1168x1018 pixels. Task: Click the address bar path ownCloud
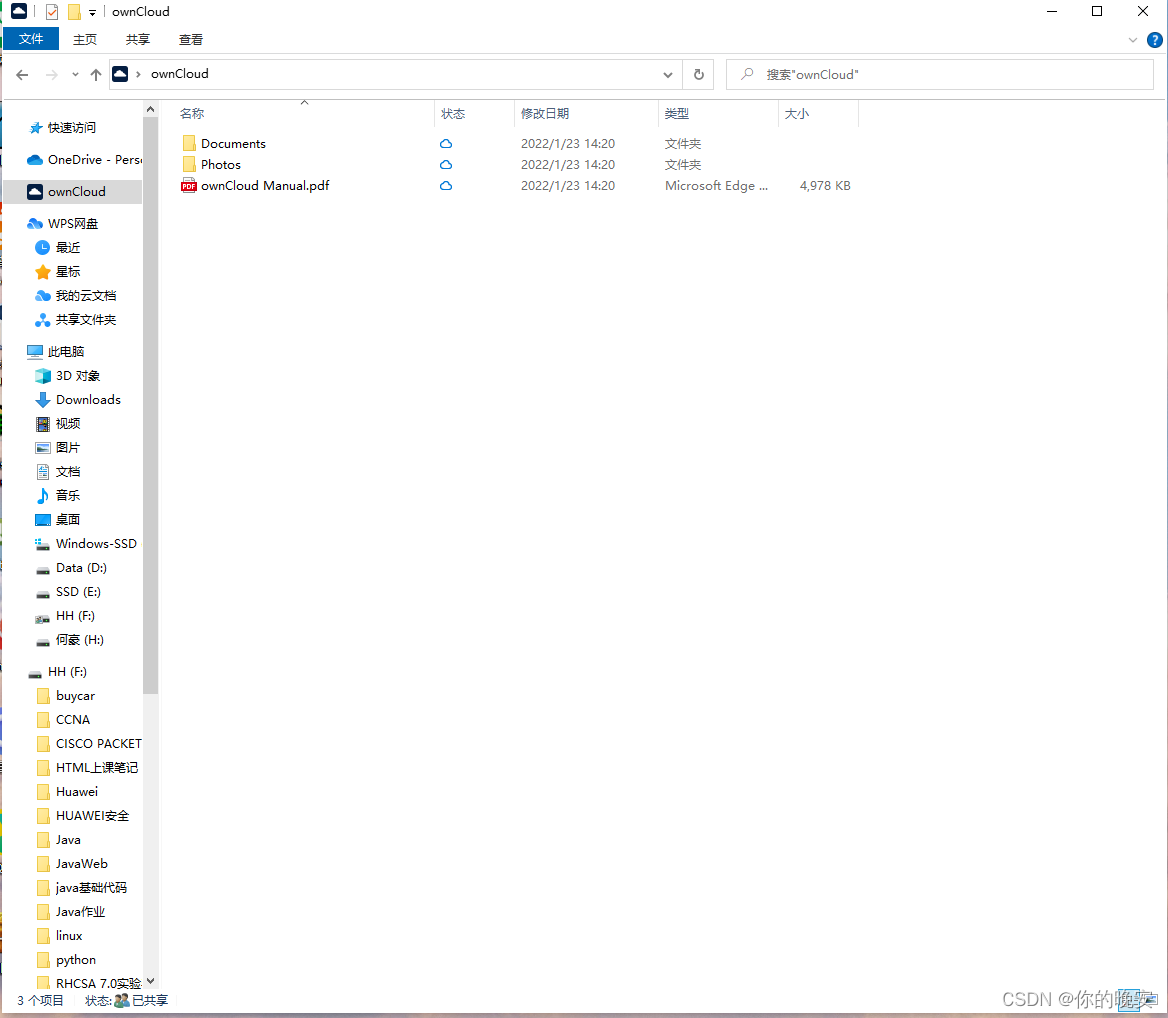click(180, 74)
